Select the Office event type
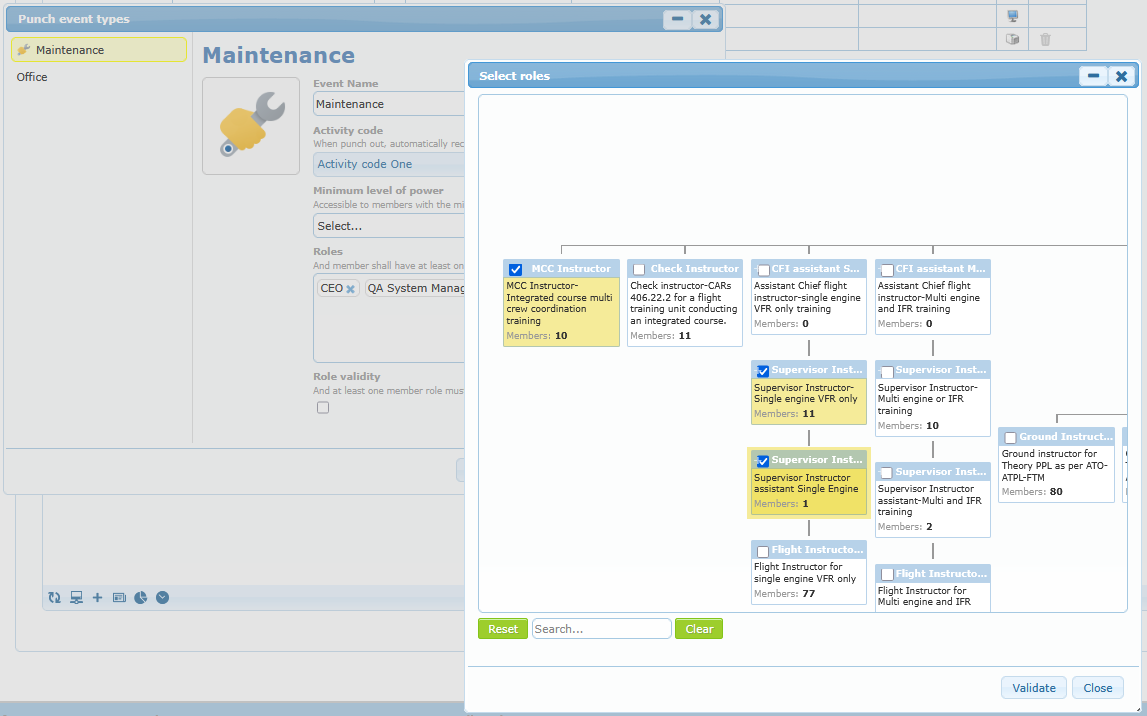Screen dimensions: 1147x716 point(32,77)
